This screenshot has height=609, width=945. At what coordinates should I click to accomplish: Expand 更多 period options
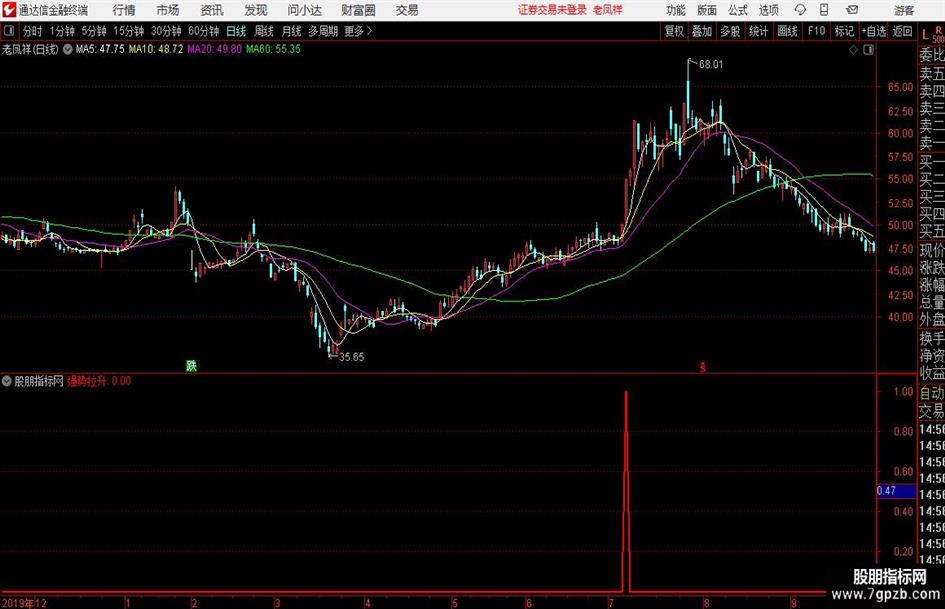(359, 31)
